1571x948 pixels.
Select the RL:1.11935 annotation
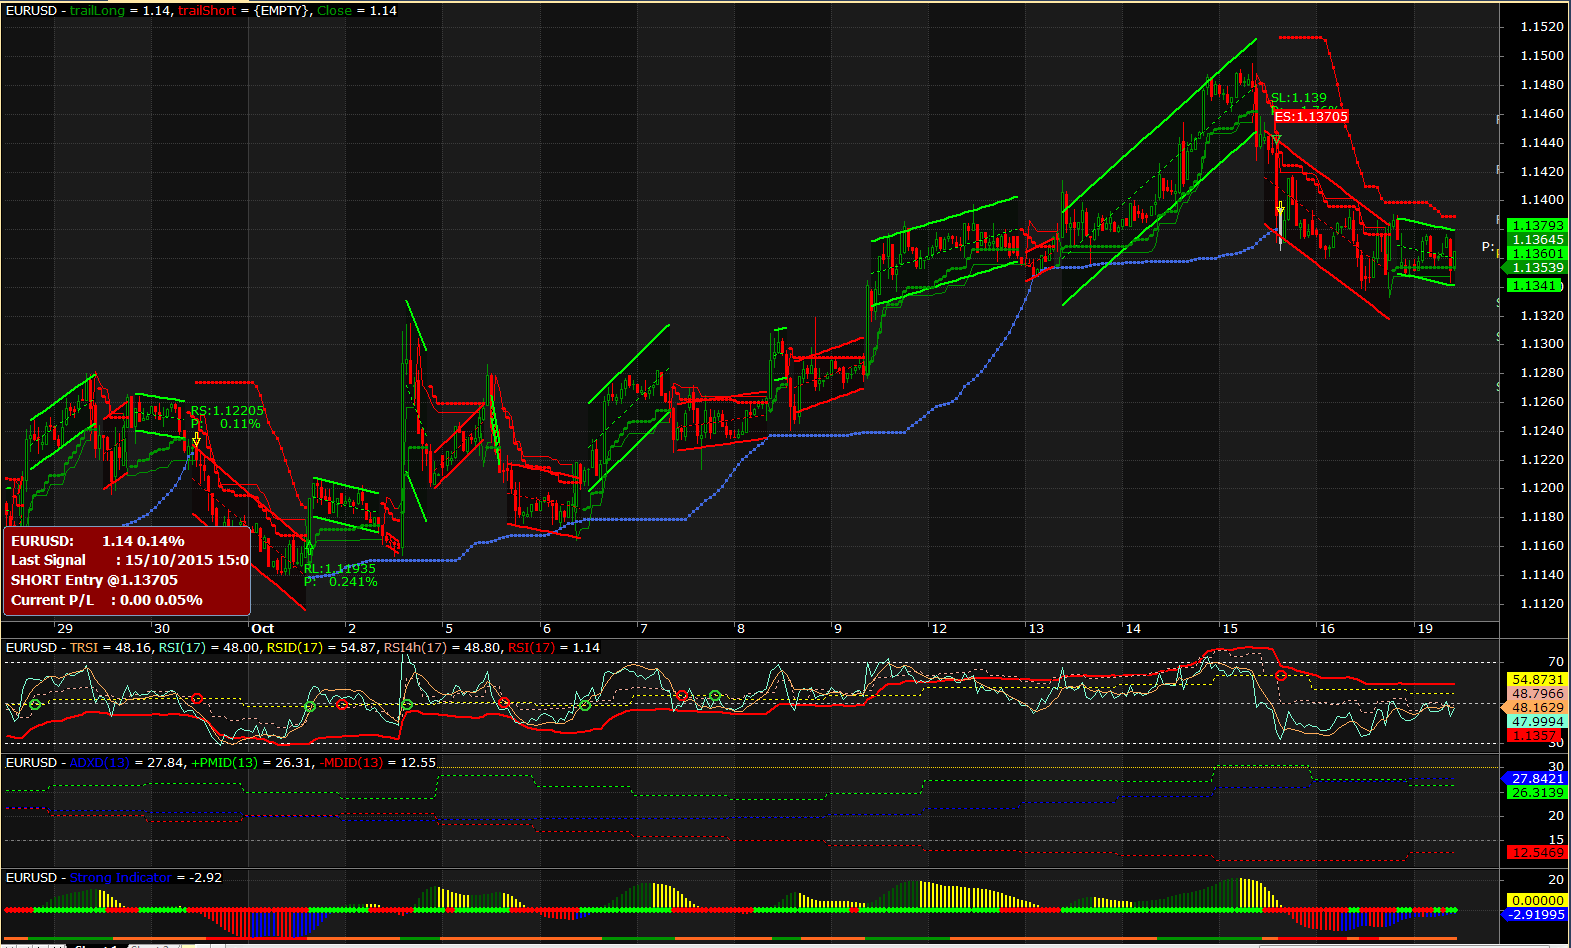(x=340, y=568)
